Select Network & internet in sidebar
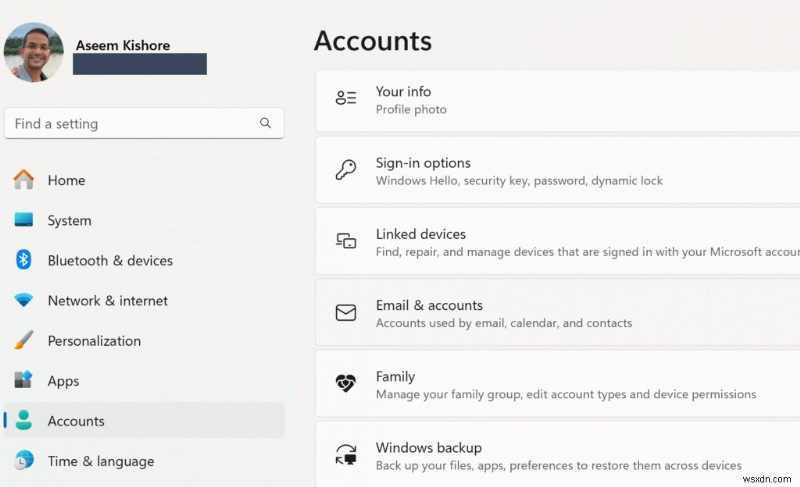This screenshot has width=800, height=487. (x=144, y=300)
